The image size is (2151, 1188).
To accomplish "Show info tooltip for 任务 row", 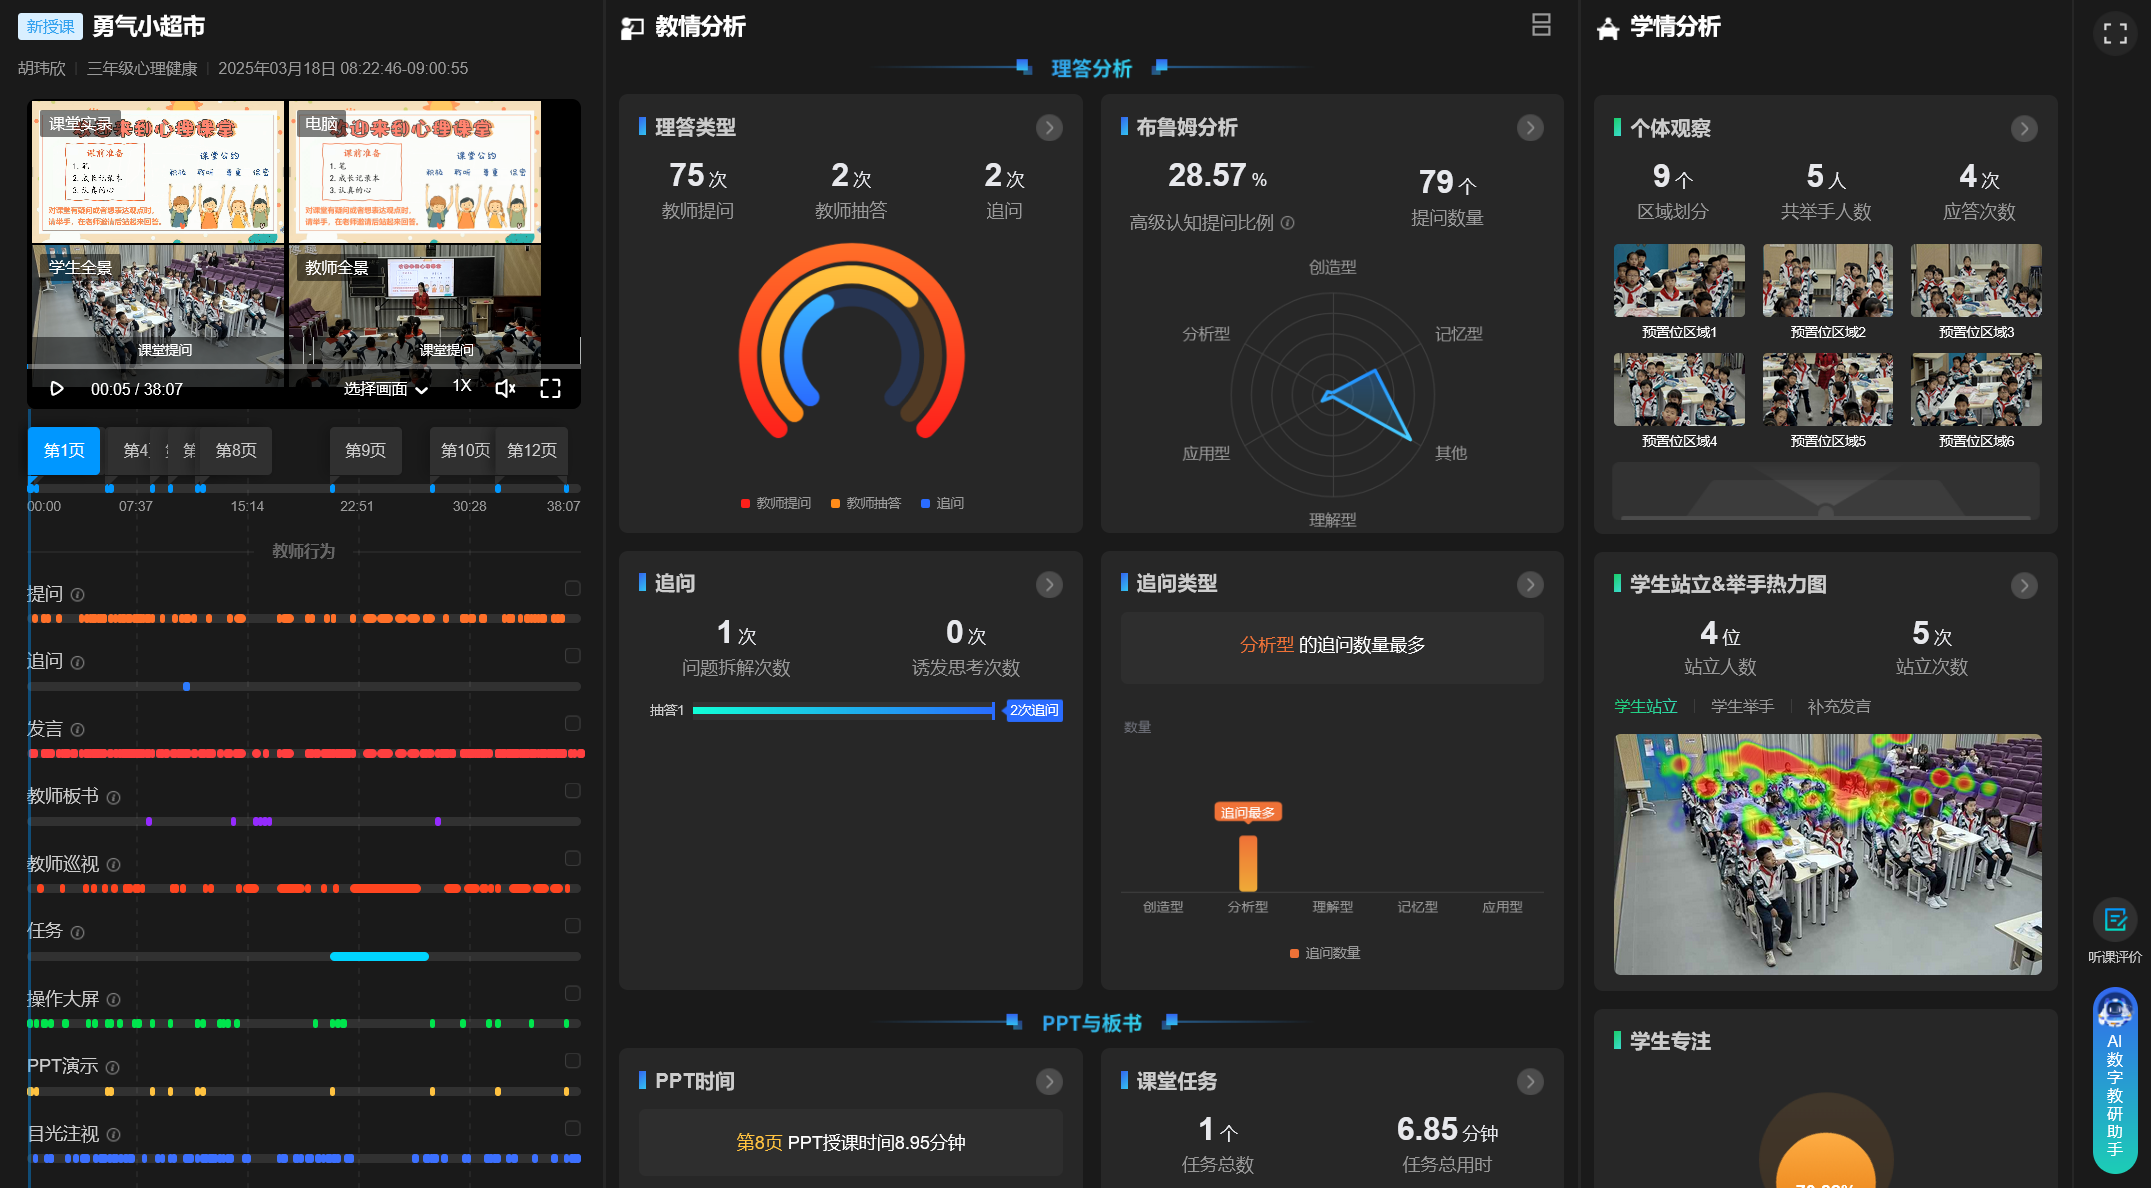I will (x=77, y=933).
